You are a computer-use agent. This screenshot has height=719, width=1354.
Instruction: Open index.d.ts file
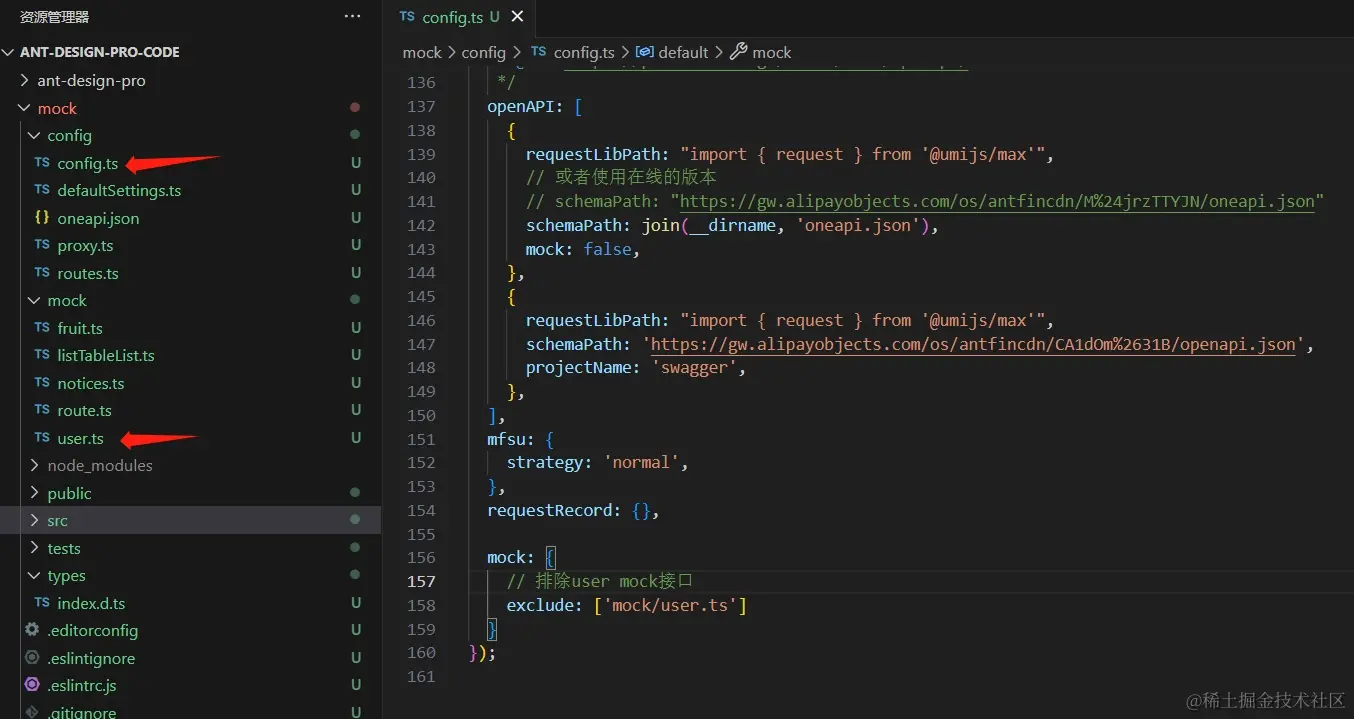pos(91,603)
